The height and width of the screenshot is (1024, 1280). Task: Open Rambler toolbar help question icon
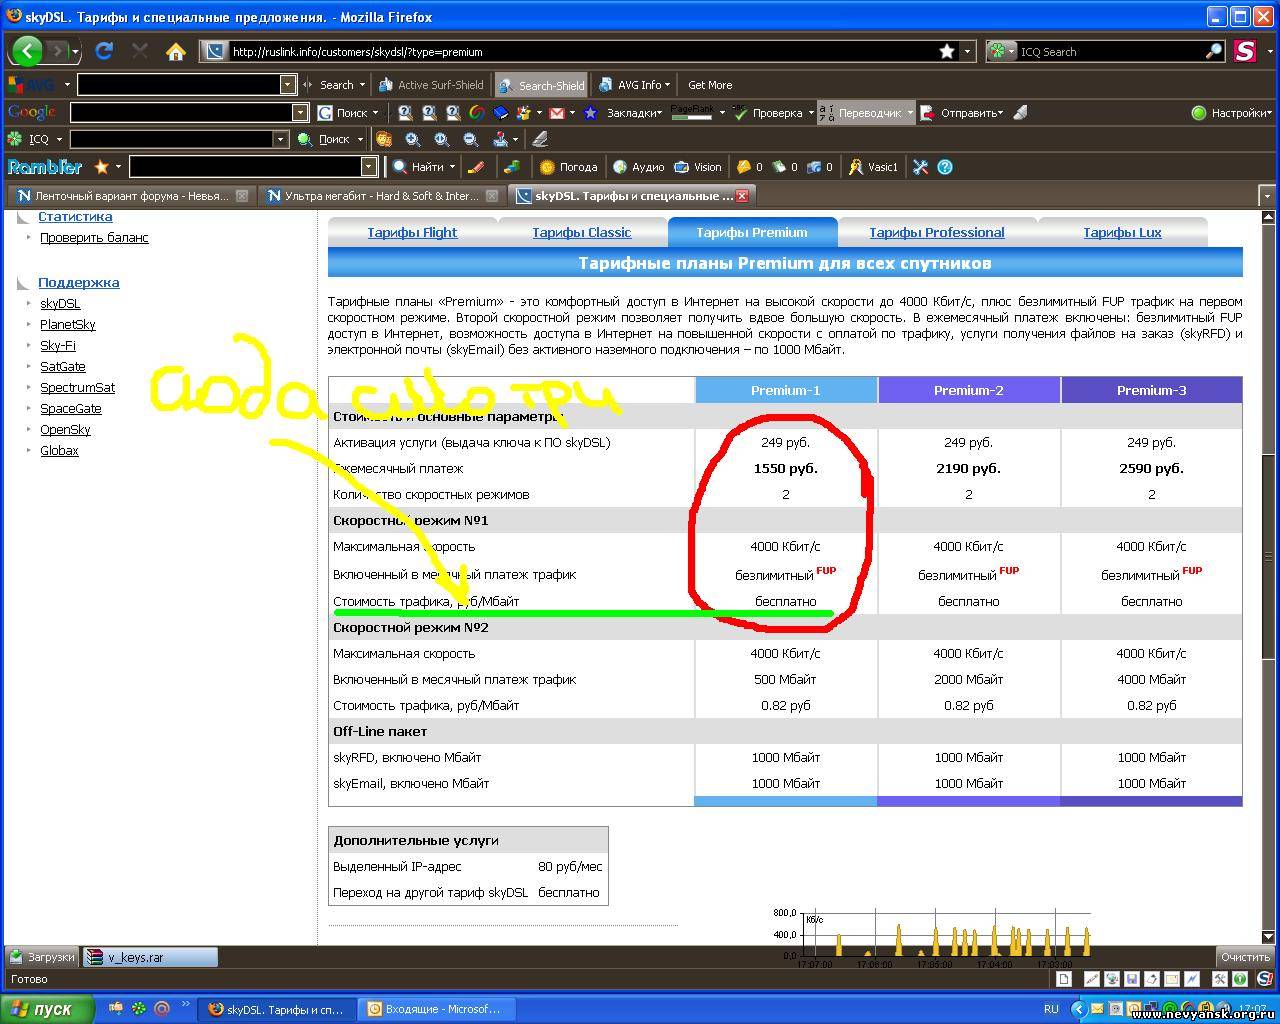(945, 167)
